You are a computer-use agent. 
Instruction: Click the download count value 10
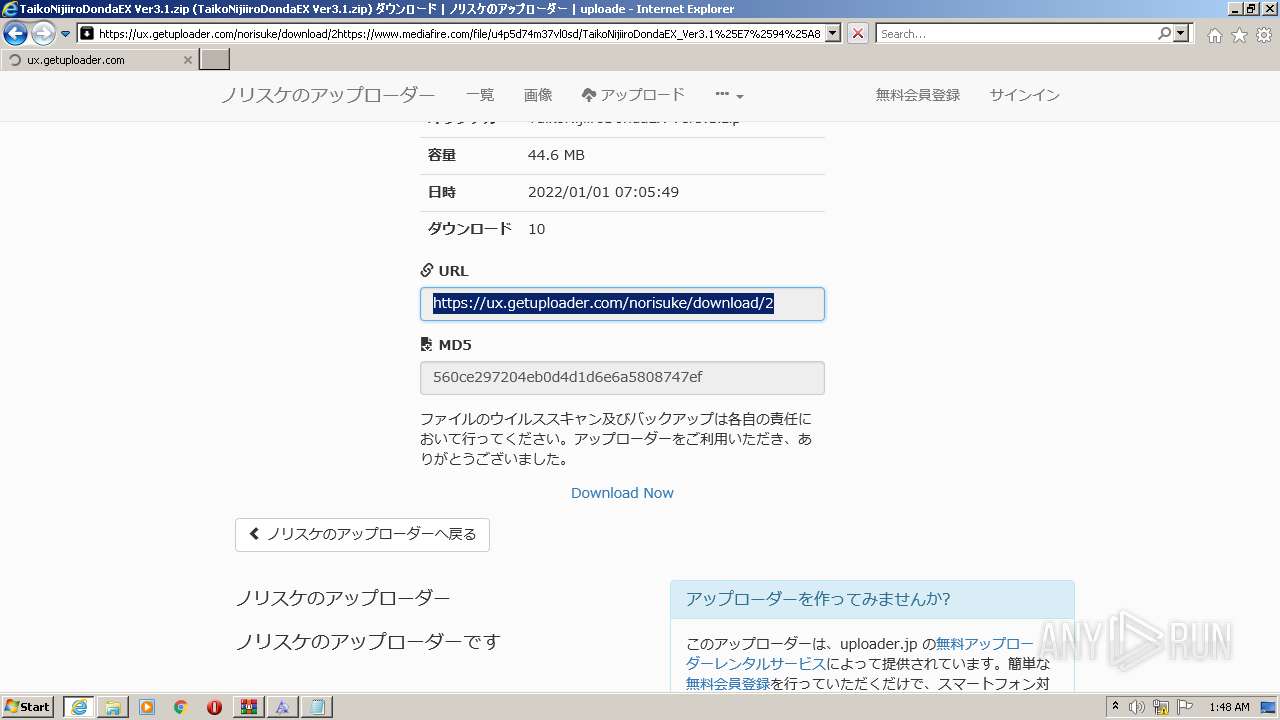(536, 229)
